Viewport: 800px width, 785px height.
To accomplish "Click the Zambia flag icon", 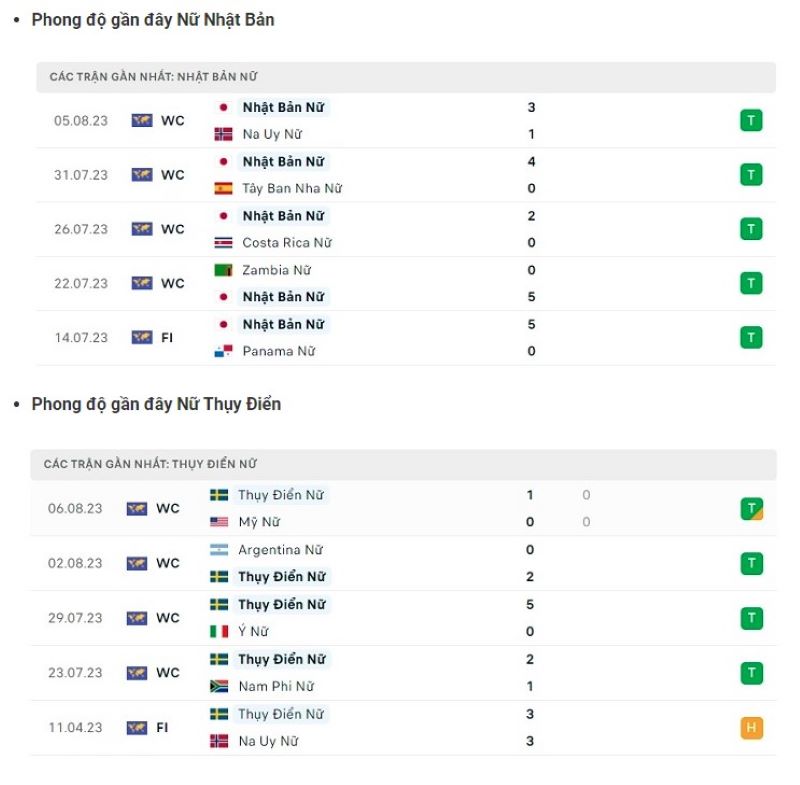I will click(x=223, y=270).
